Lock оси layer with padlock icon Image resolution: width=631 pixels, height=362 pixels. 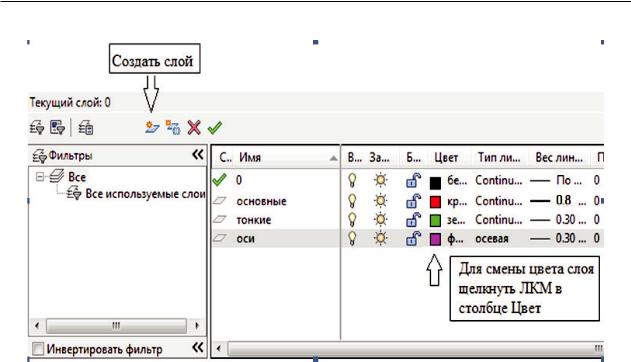(x=413, y=239)
